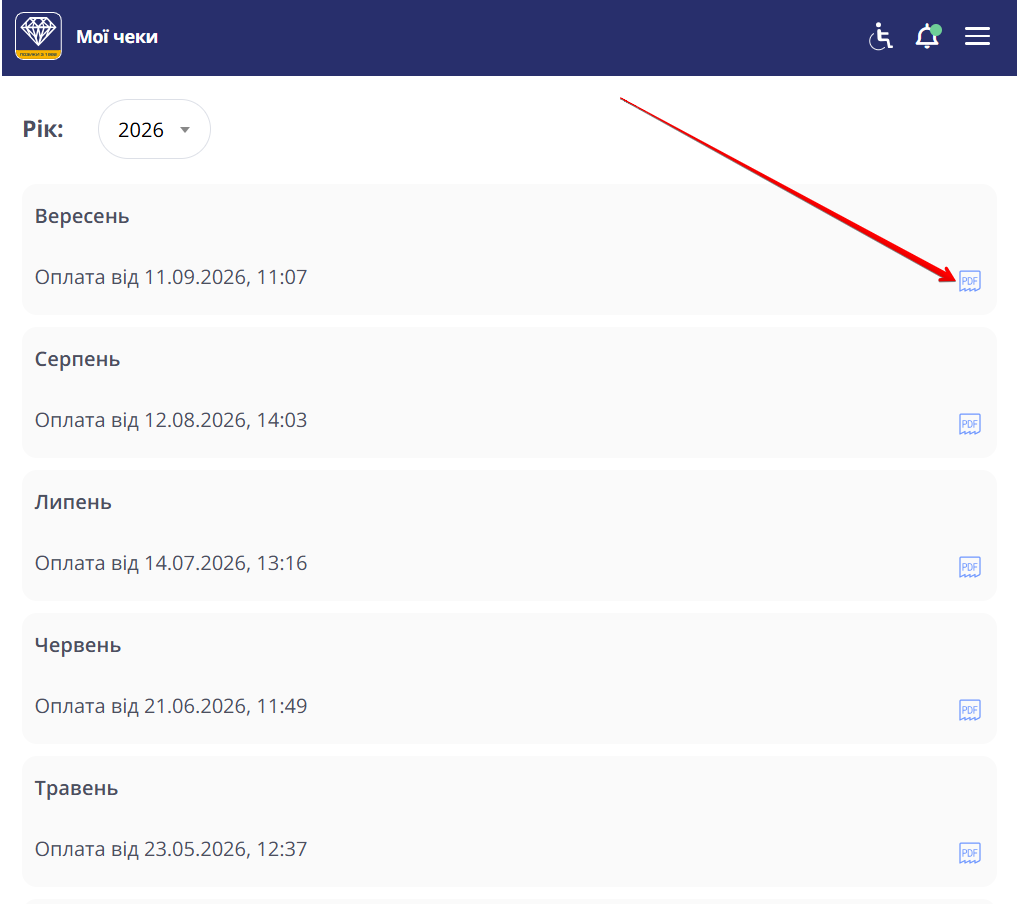Select the 'Червень' month heading

[x=78, y=645]
